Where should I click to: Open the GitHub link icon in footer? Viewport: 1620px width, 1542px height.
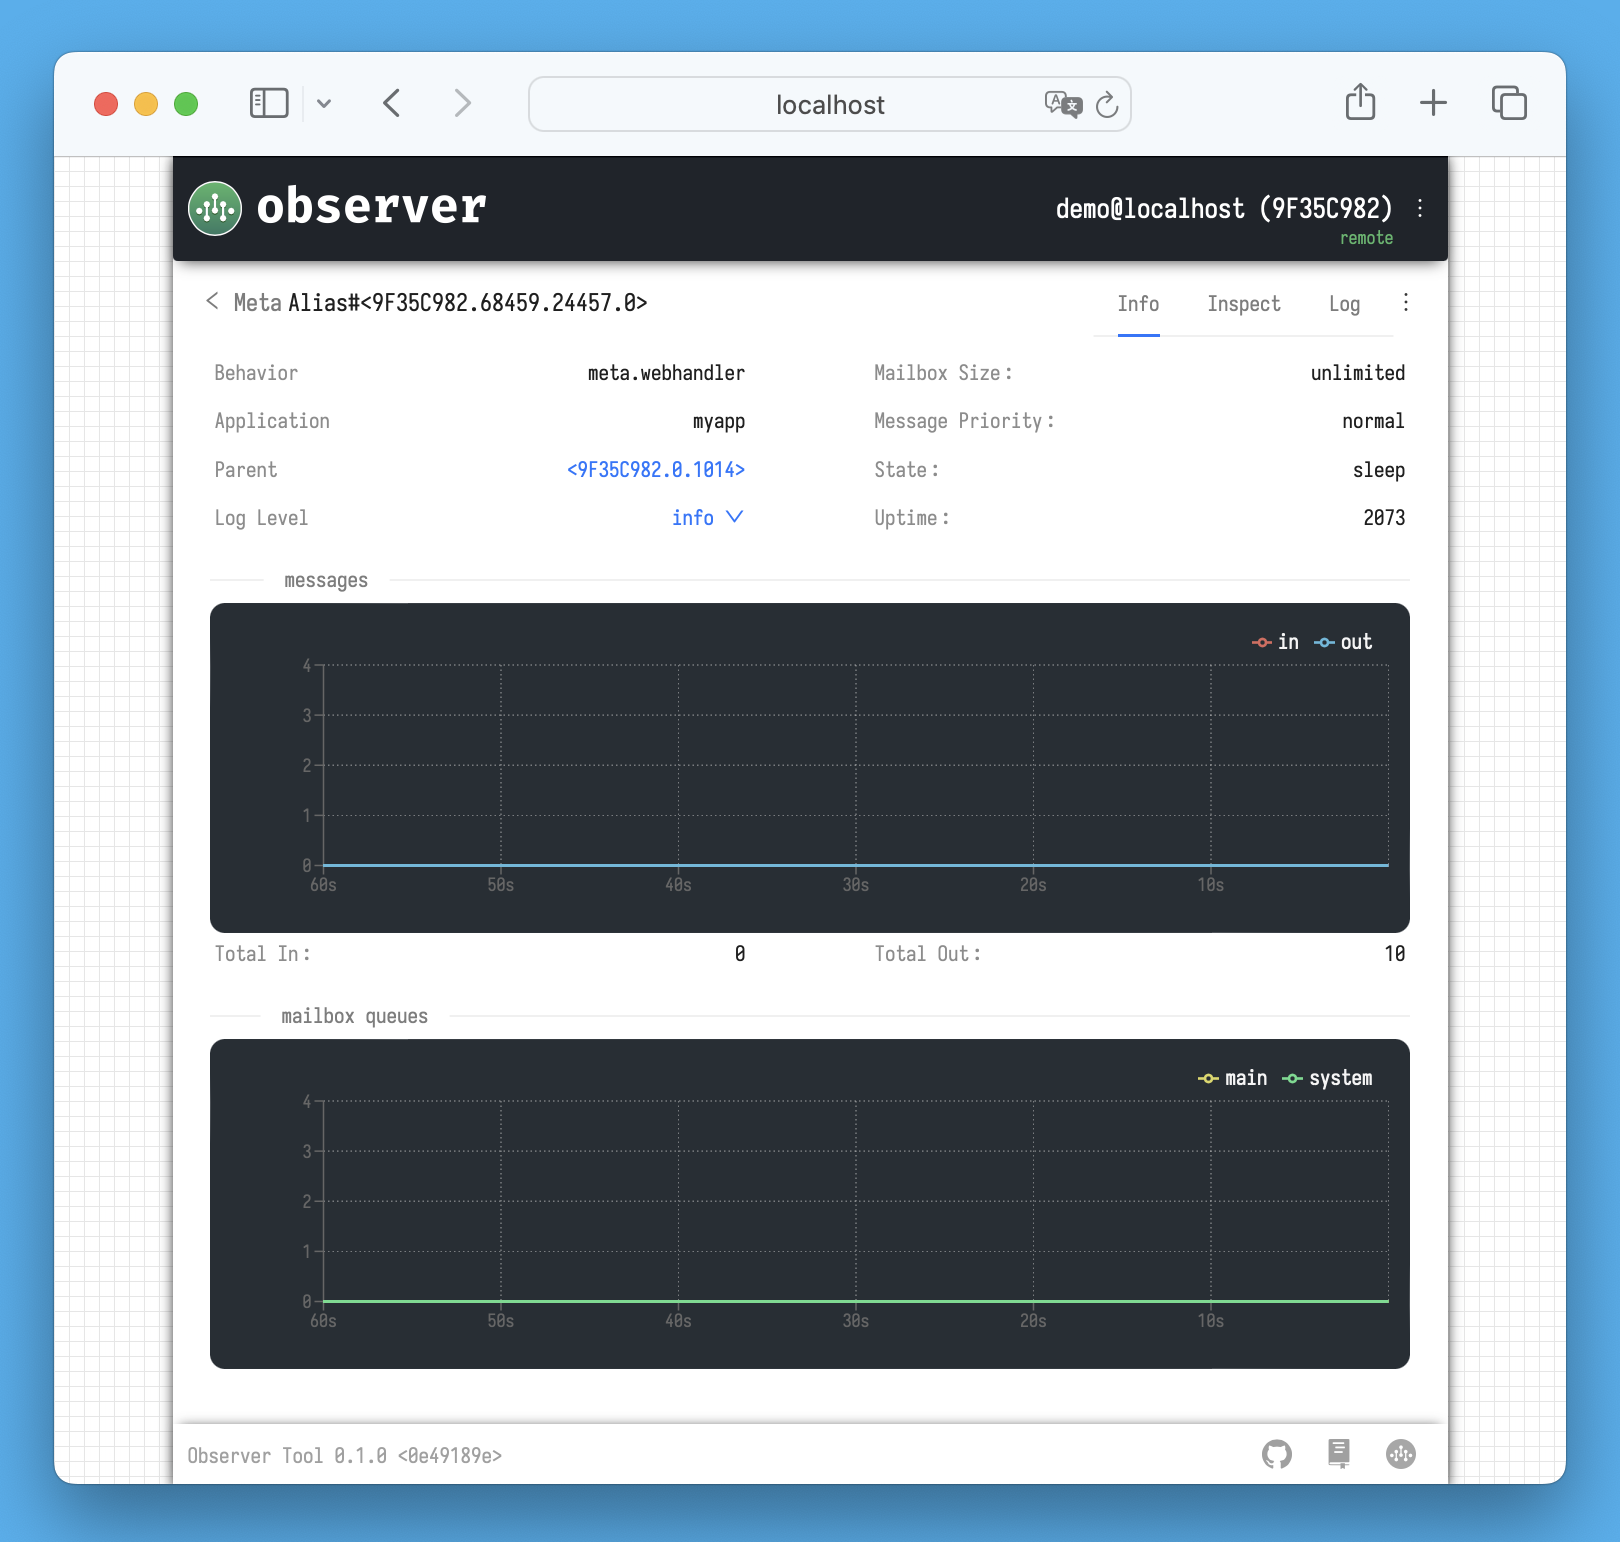click(1277, 1454)
